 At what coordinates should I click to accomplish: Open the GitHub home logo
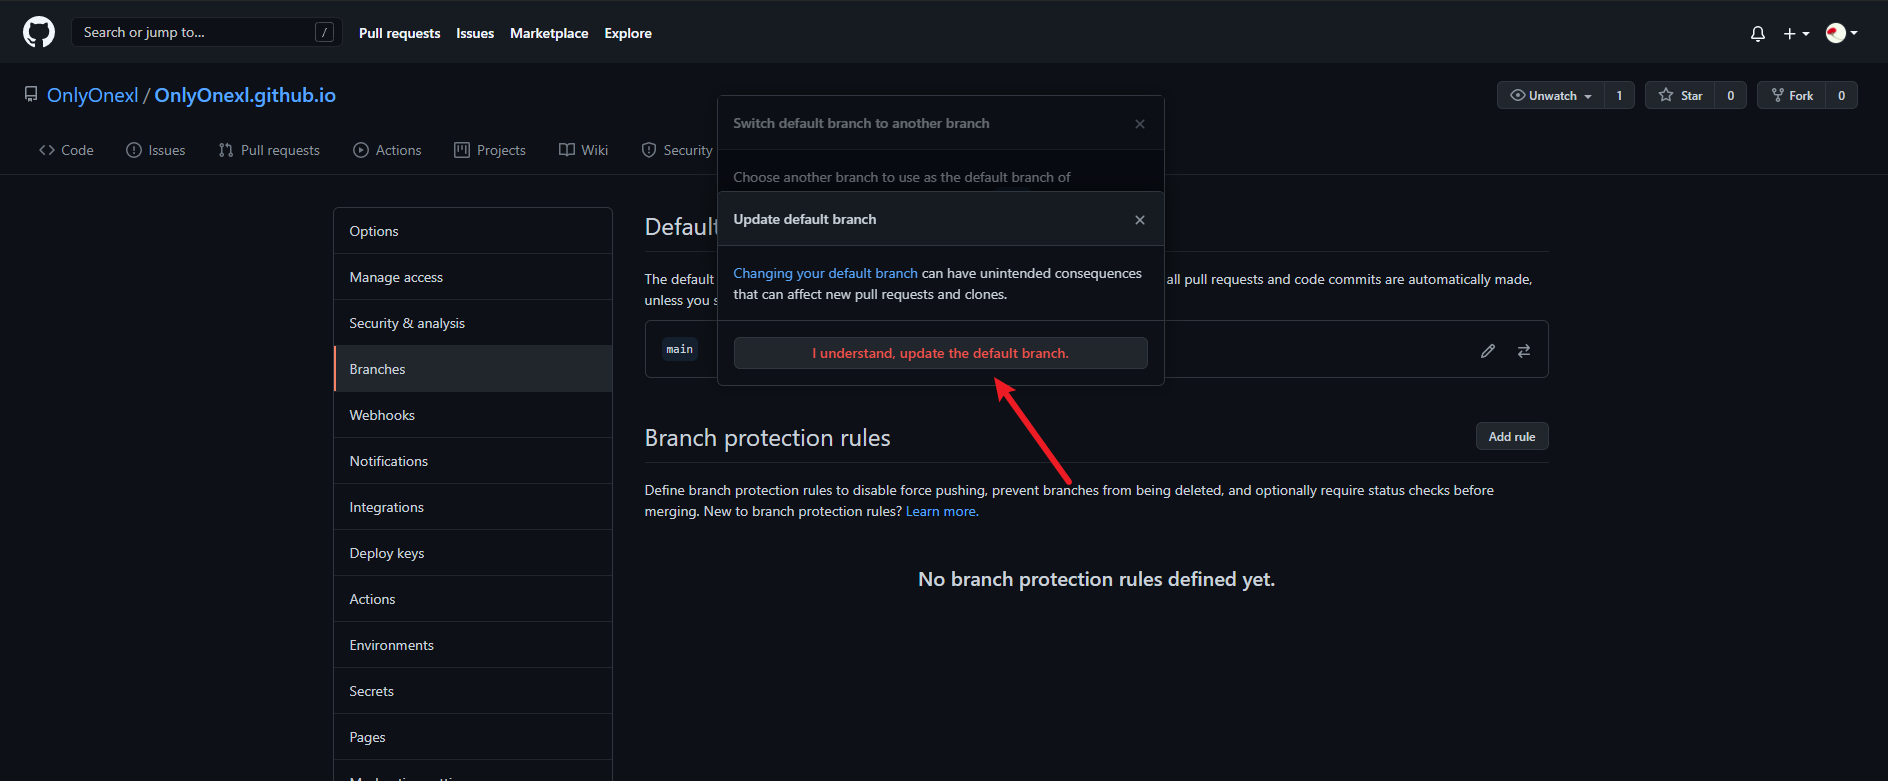[39, 32]
